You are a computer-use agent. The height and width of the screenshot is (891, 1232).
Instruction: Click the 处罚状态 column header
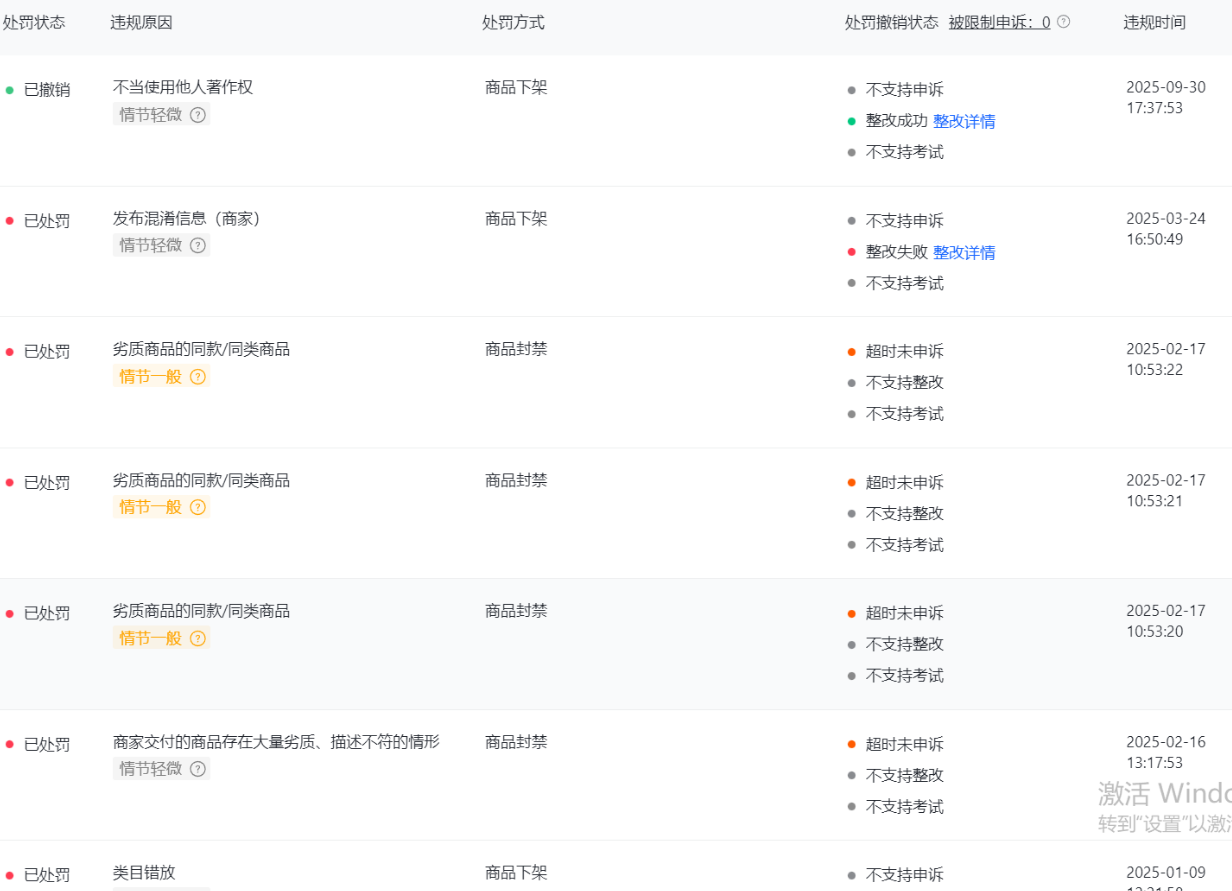coord(34,22)
